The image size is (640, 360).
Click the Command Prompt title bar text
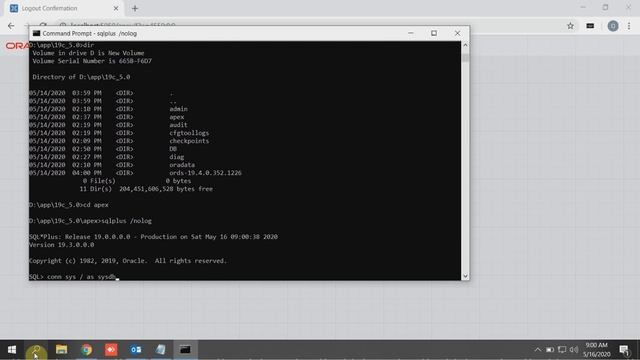coord(90,33)
